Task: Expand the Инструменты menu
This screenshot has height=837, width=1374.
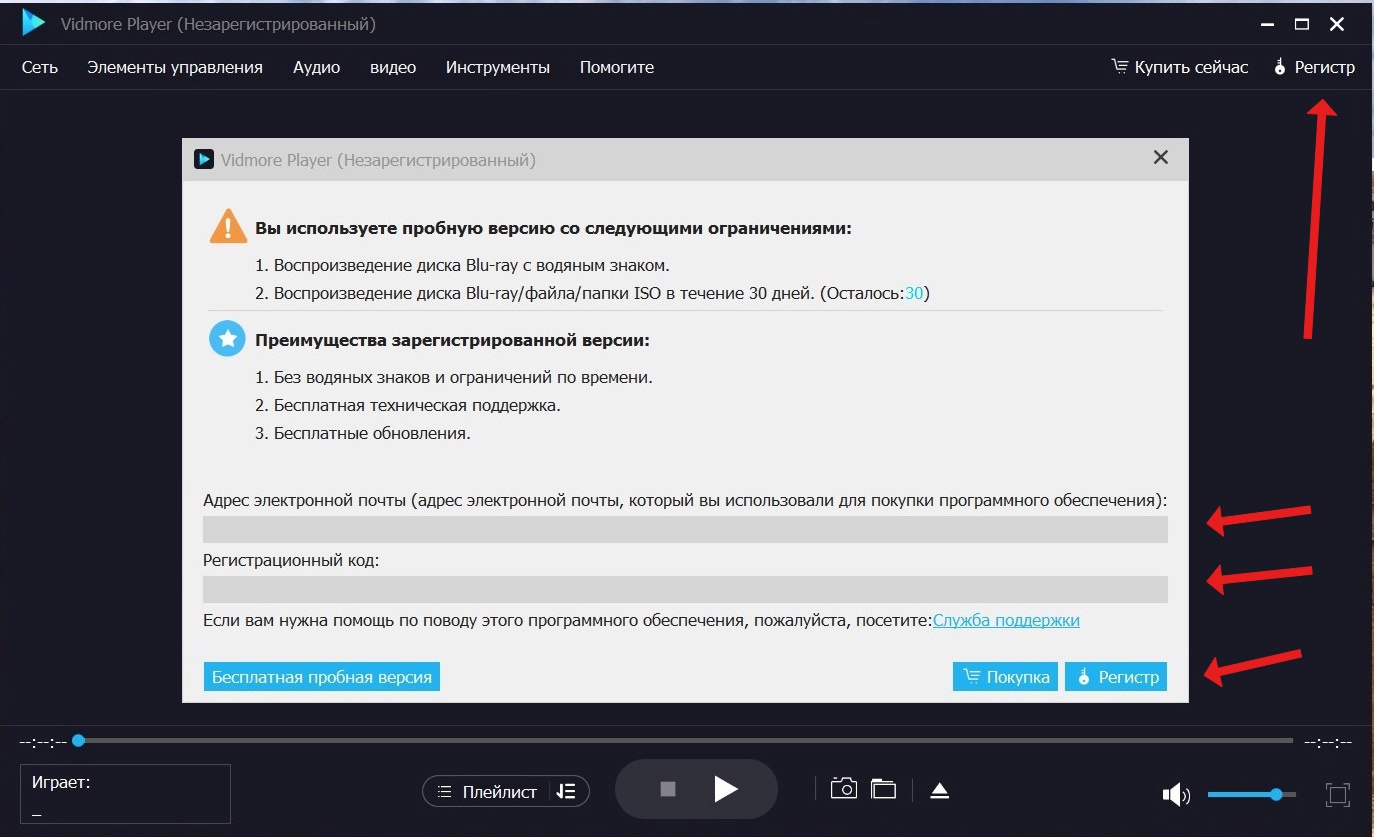Action: pyautogui.click(x=497, y=67)
